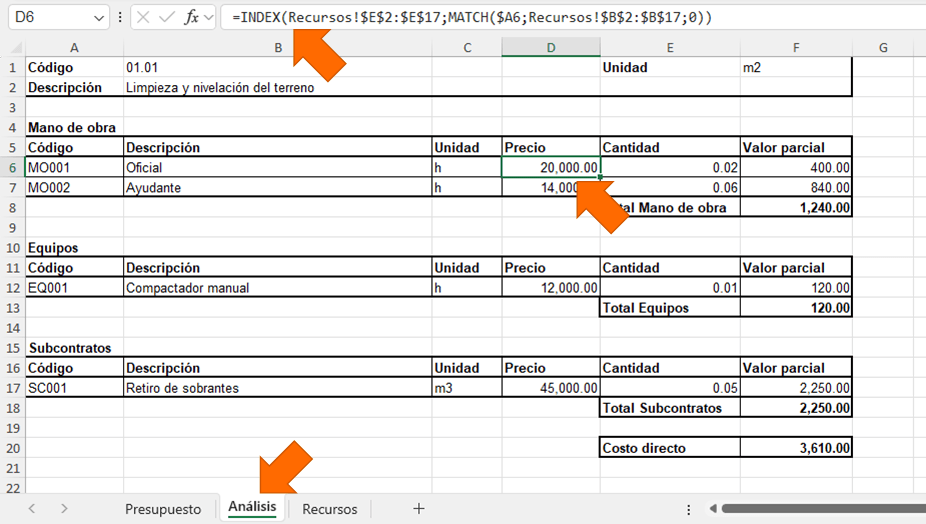
Task: Select column F header
Action: pyautogui.click(x=796, y=48)
